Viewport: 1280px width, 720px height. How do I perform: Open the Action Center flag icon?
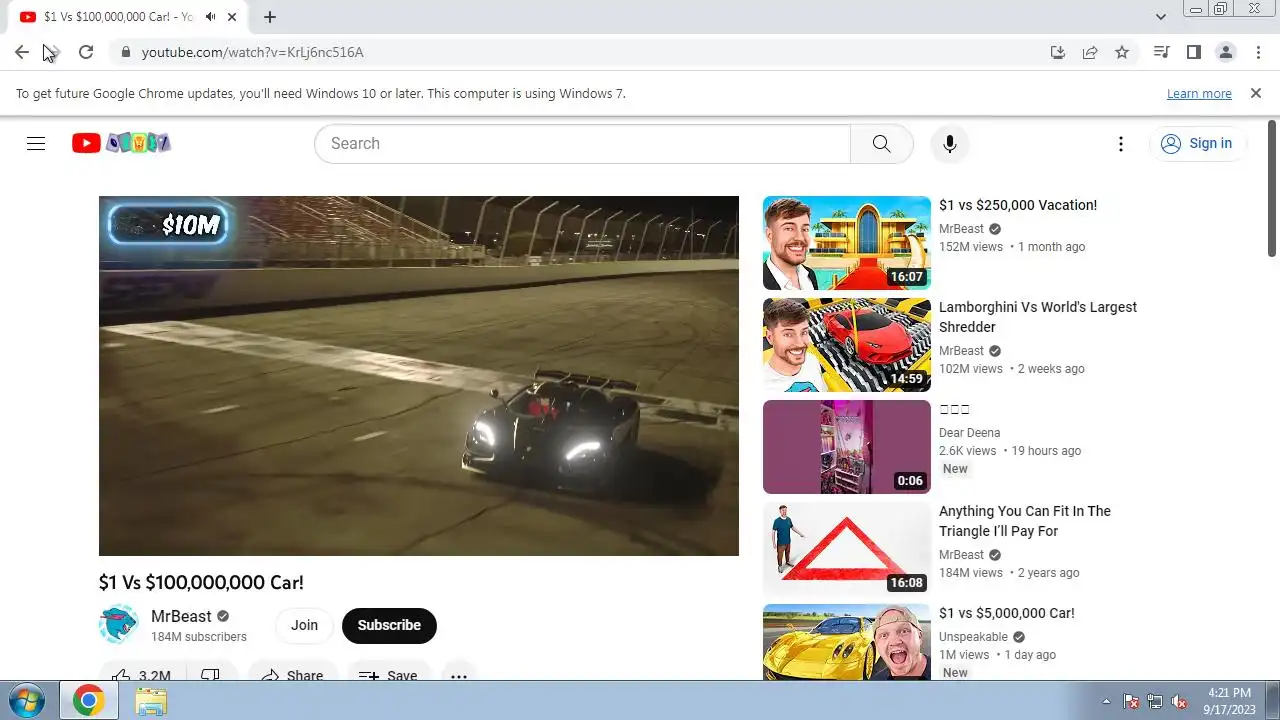pos(1131,701)
